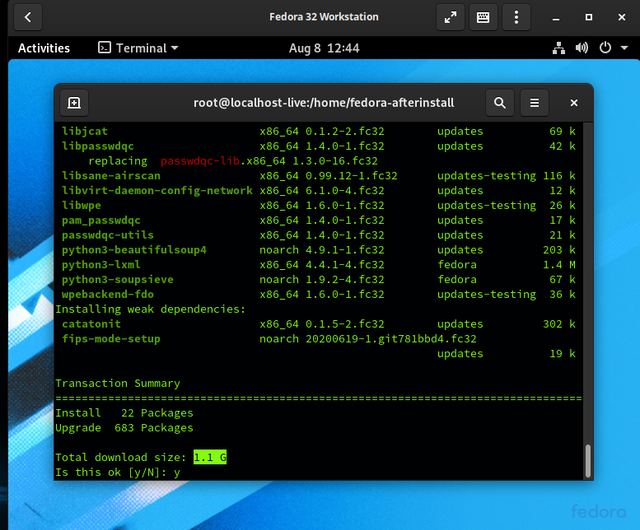640x530 pixels.
Task: Click fips-mode-setup package name
Action: (111, 339)
